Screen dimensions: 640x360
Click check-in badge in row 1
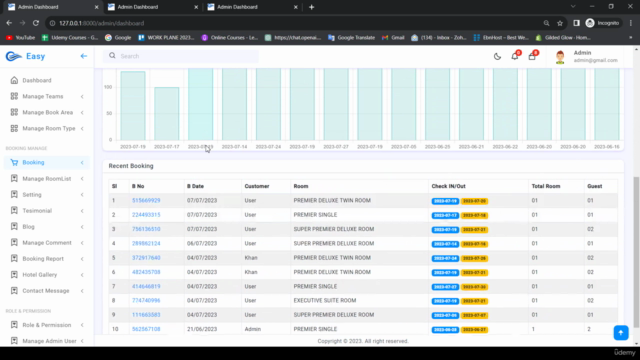pyautogui.click(x=445, y=201)
